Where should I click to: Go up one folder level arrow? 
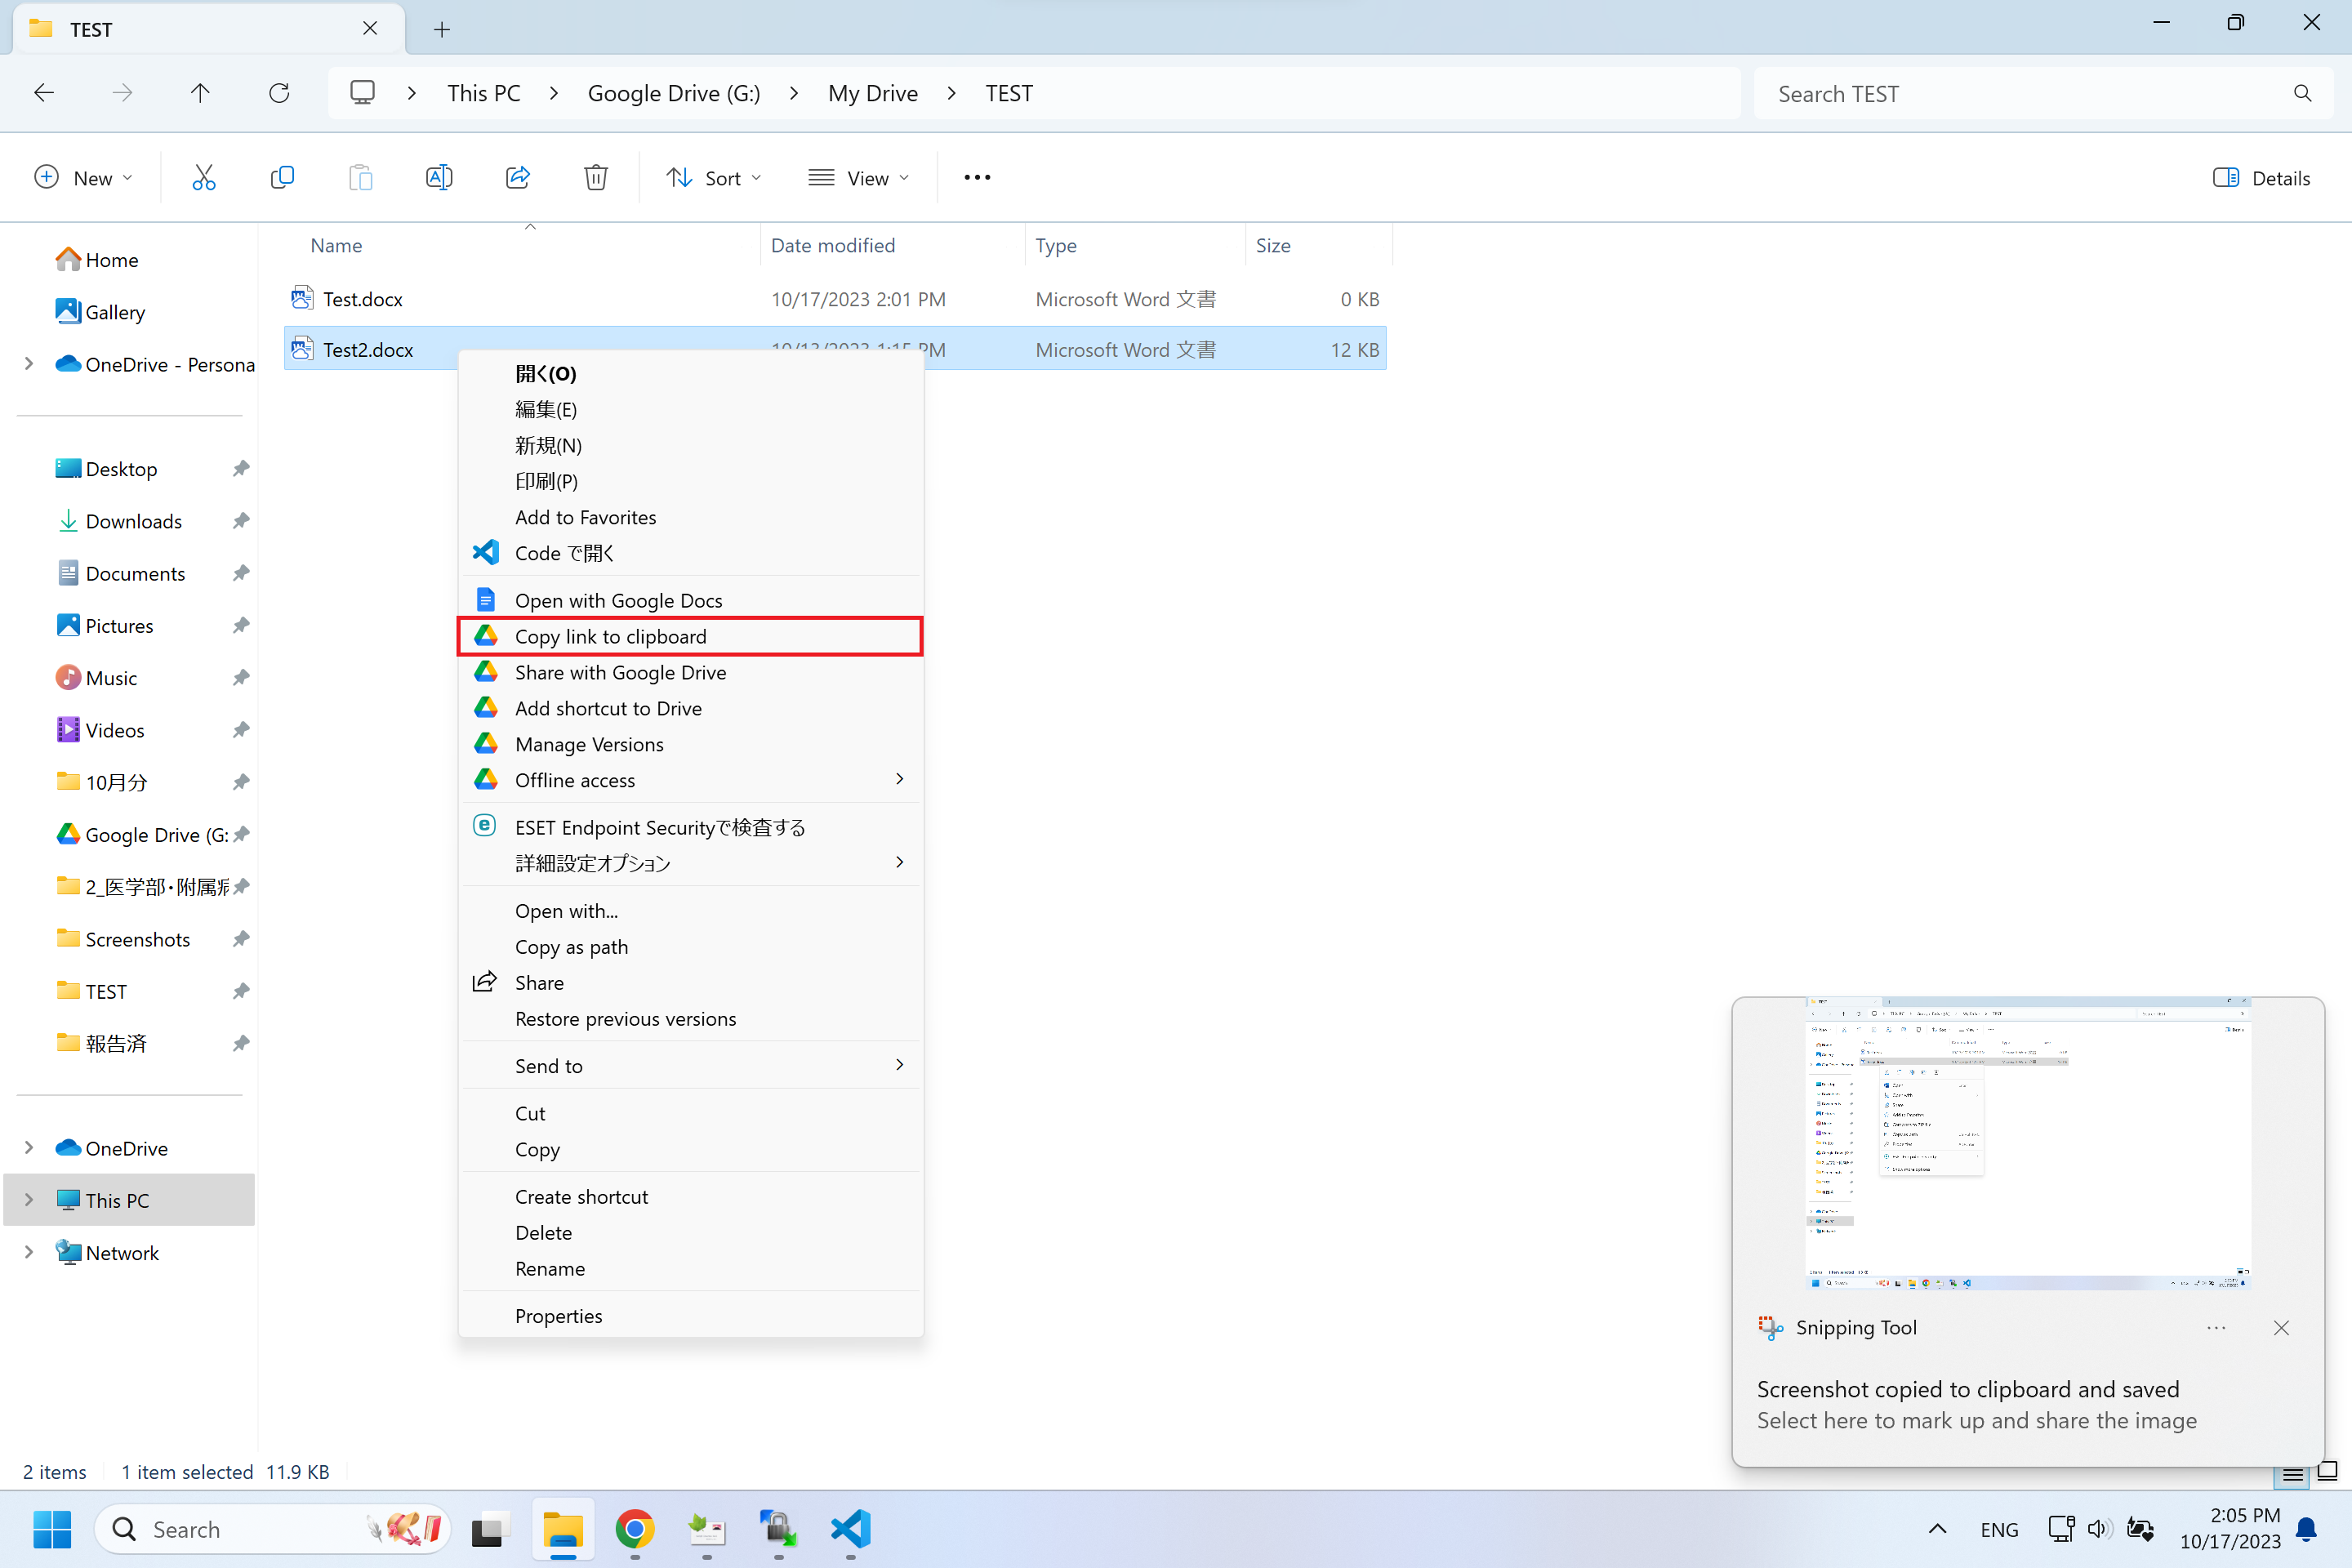click(x=200, y=93)
